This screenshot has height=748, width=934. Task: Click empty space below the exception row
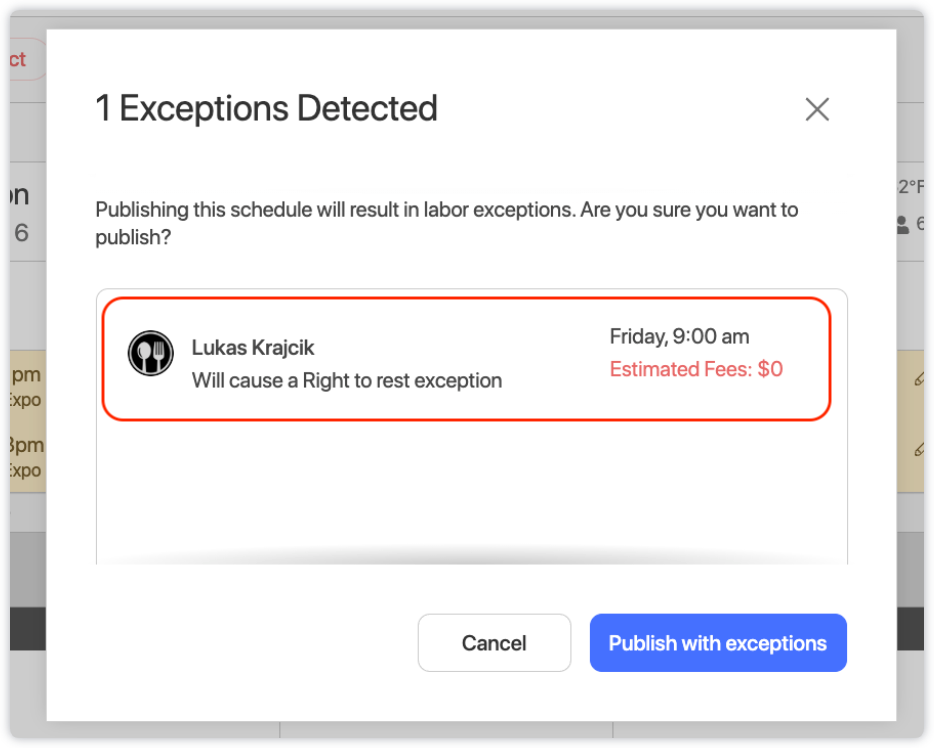471,490
